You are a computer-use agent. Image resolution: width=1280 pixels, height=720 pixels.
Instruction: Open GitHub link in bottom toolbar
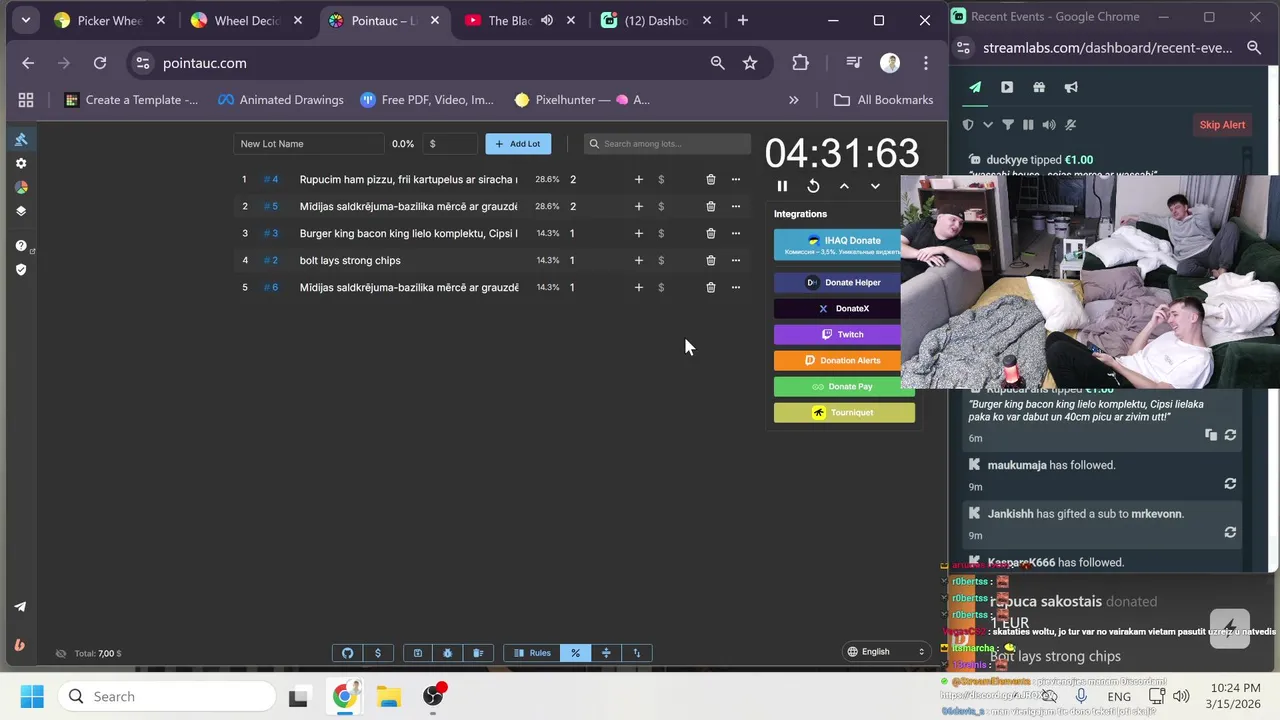coord(348,653)
